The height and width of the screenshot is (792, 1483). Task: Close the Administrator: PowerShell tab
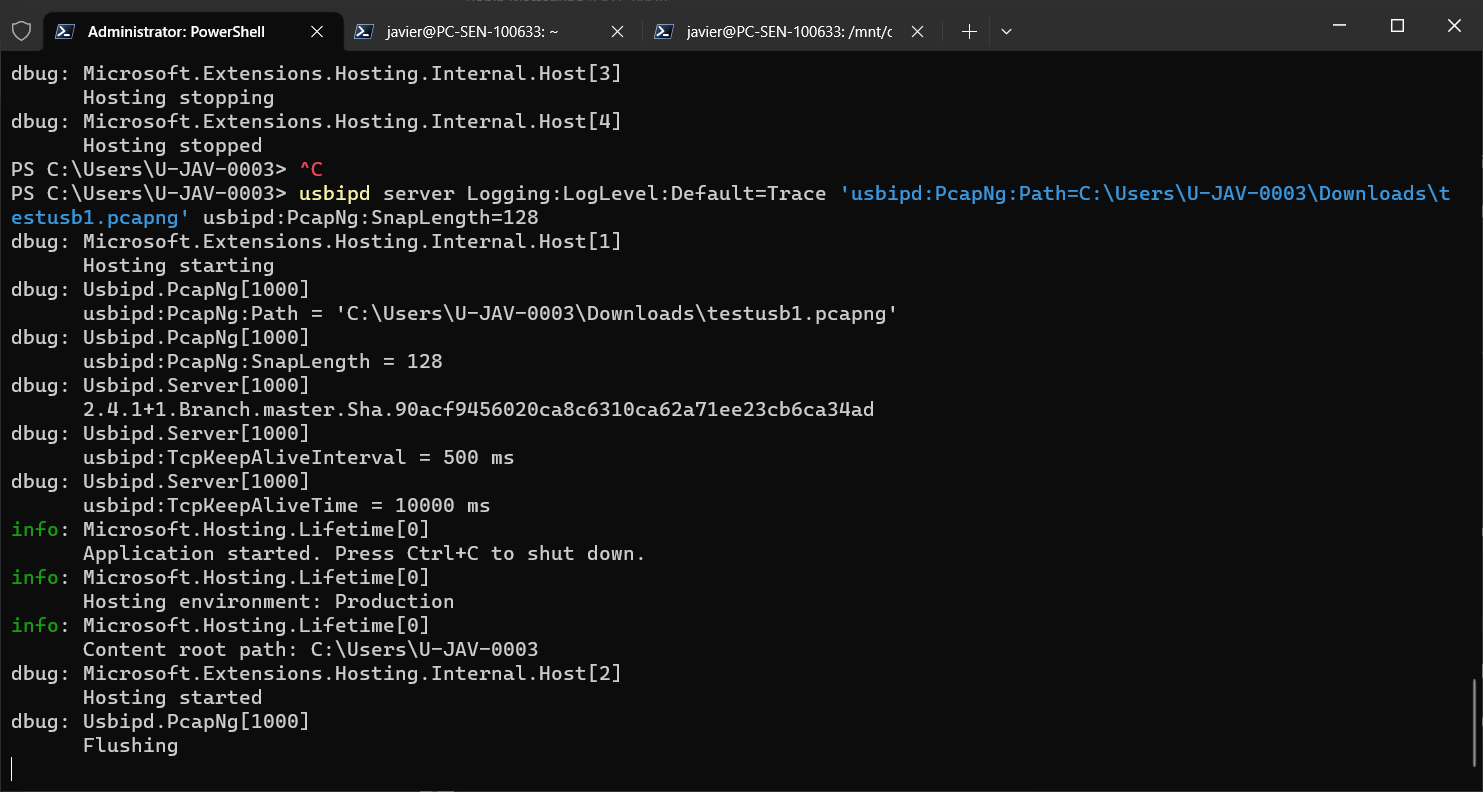click(x=317, y=31)
